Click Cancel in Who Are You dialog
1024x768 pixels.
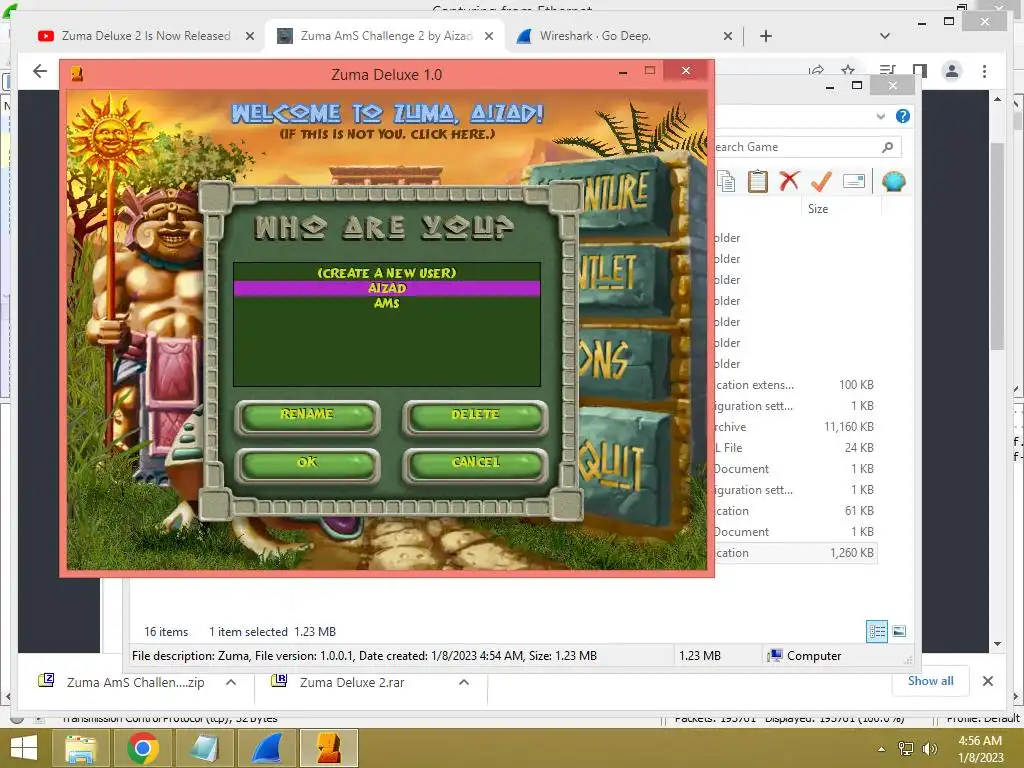pyautogui.click(x=475, y=464)
